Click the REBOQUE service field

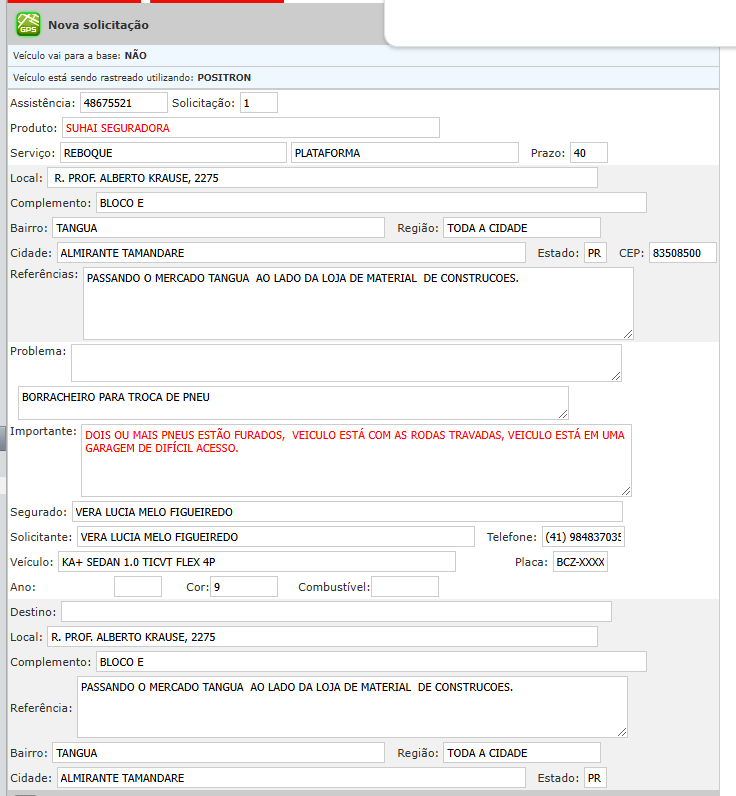pyautogui.click(x=172, y=153)
